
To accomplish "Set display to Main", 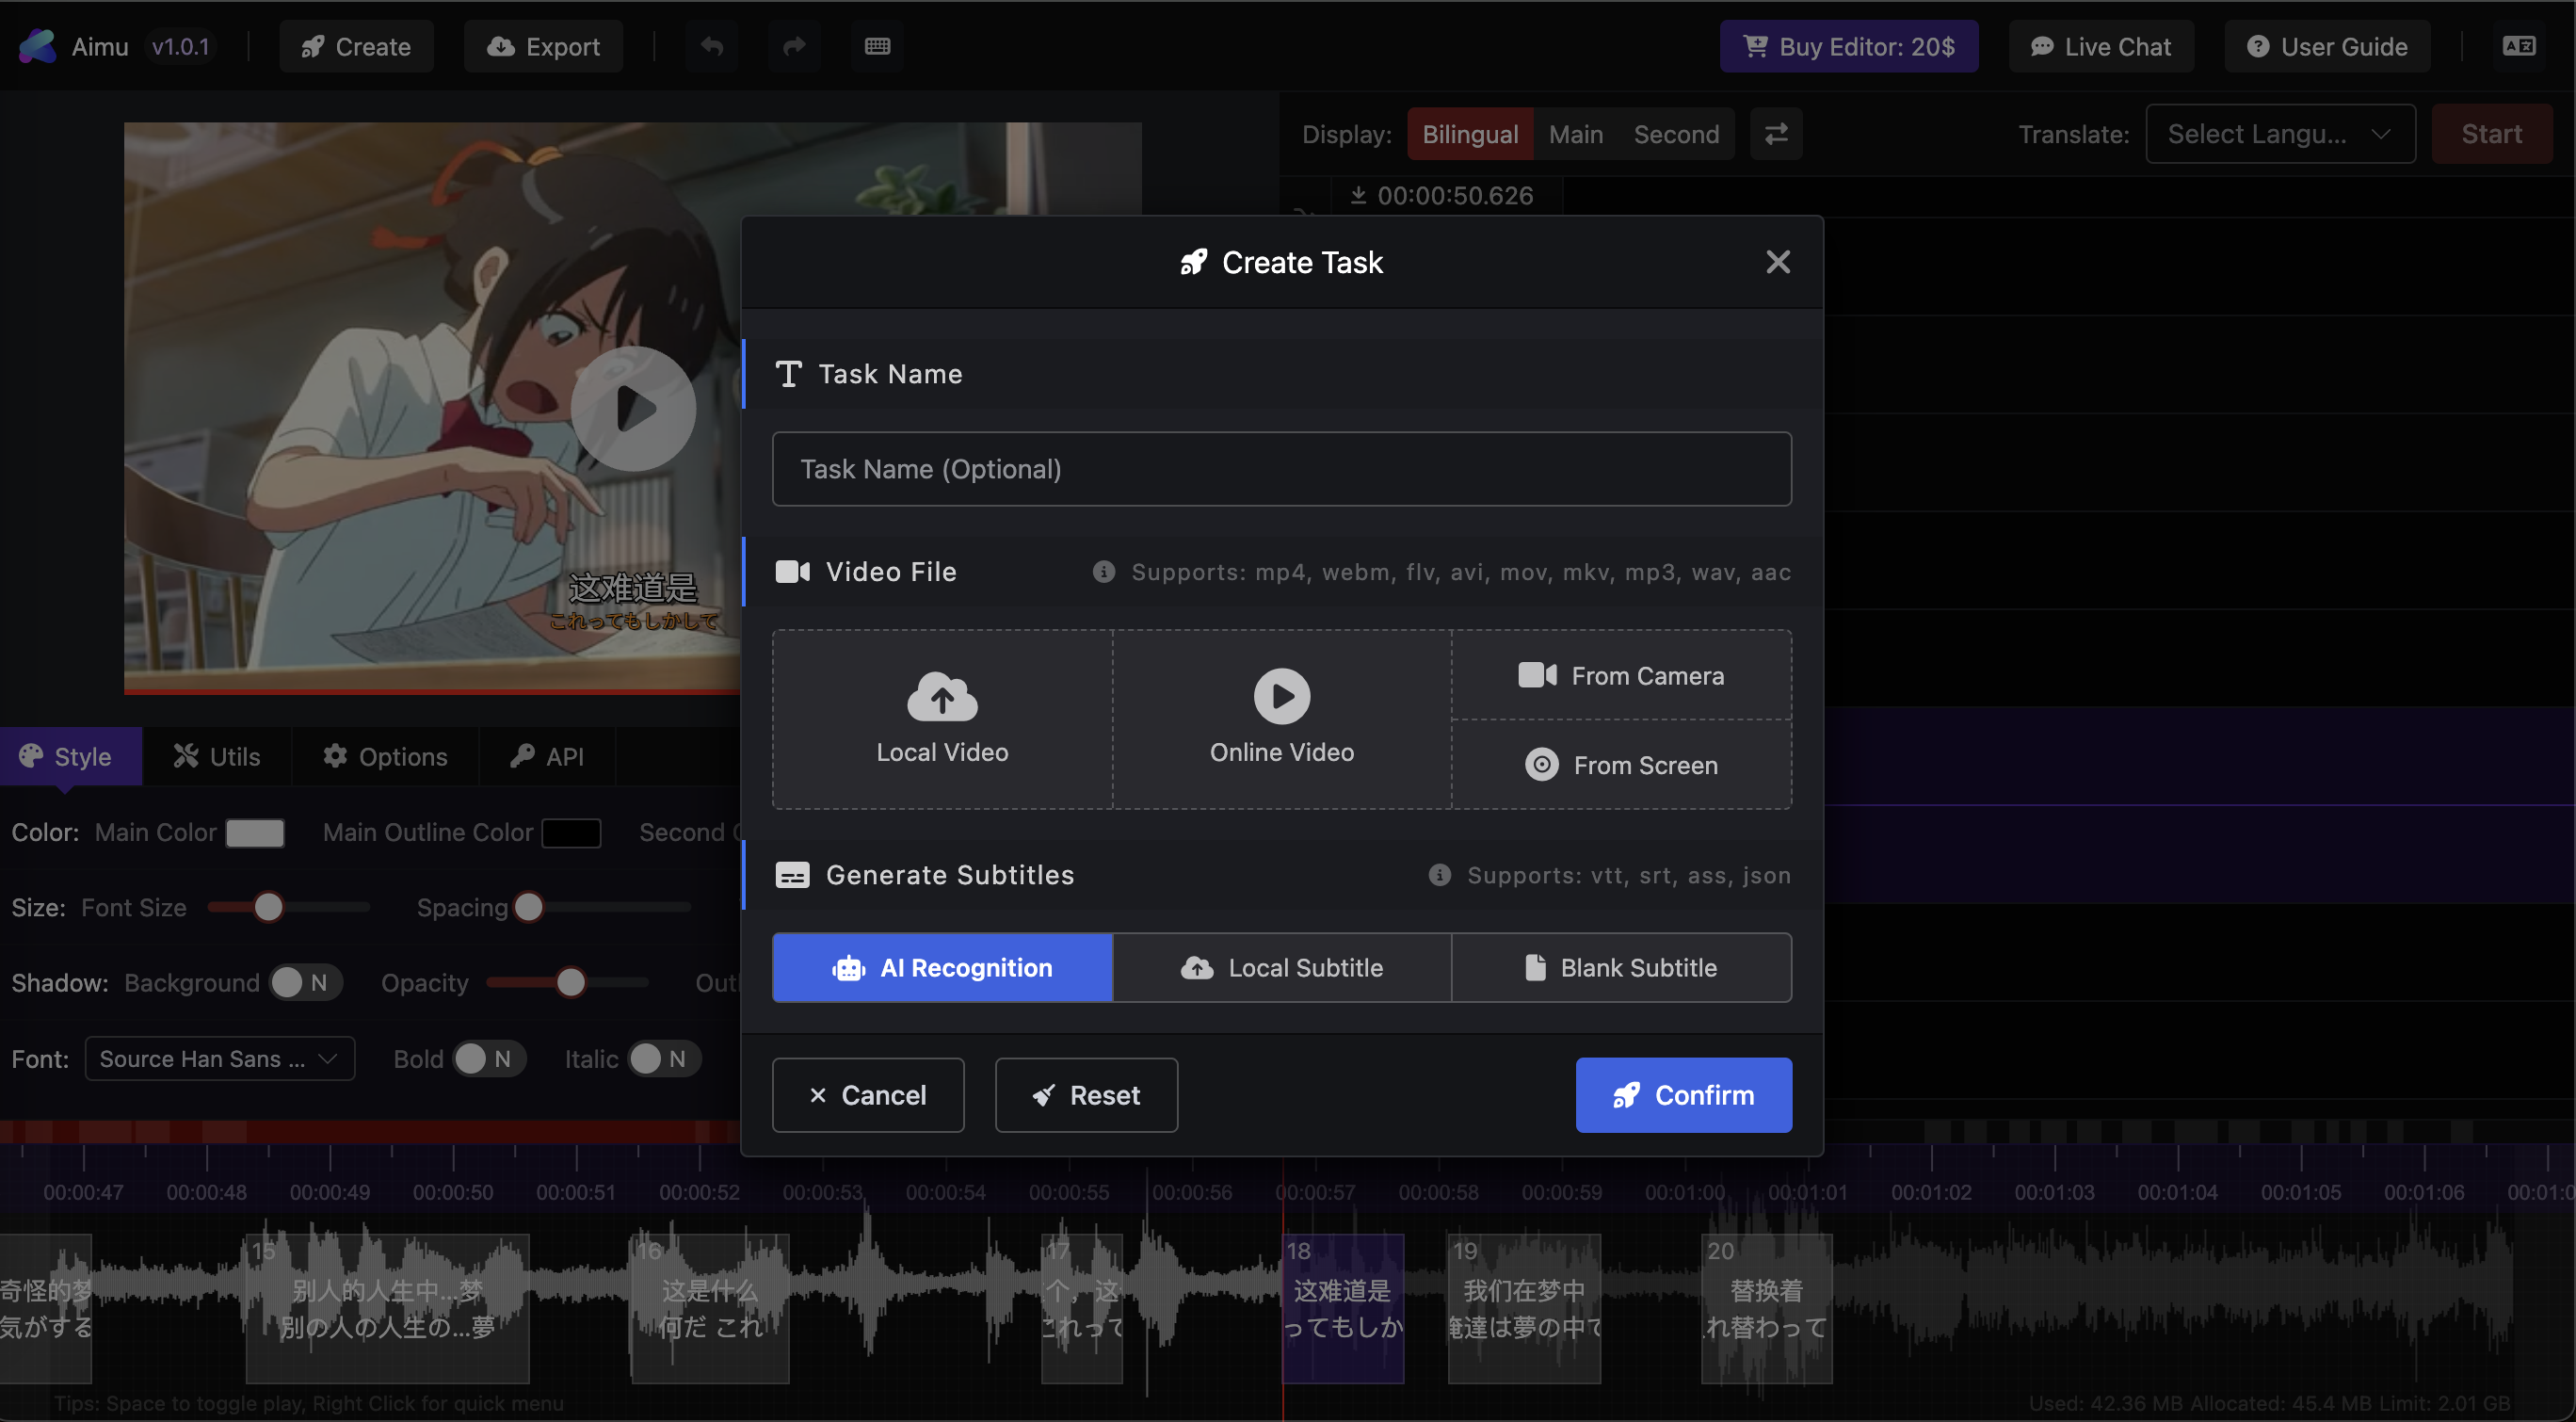I will [1576, 134].
